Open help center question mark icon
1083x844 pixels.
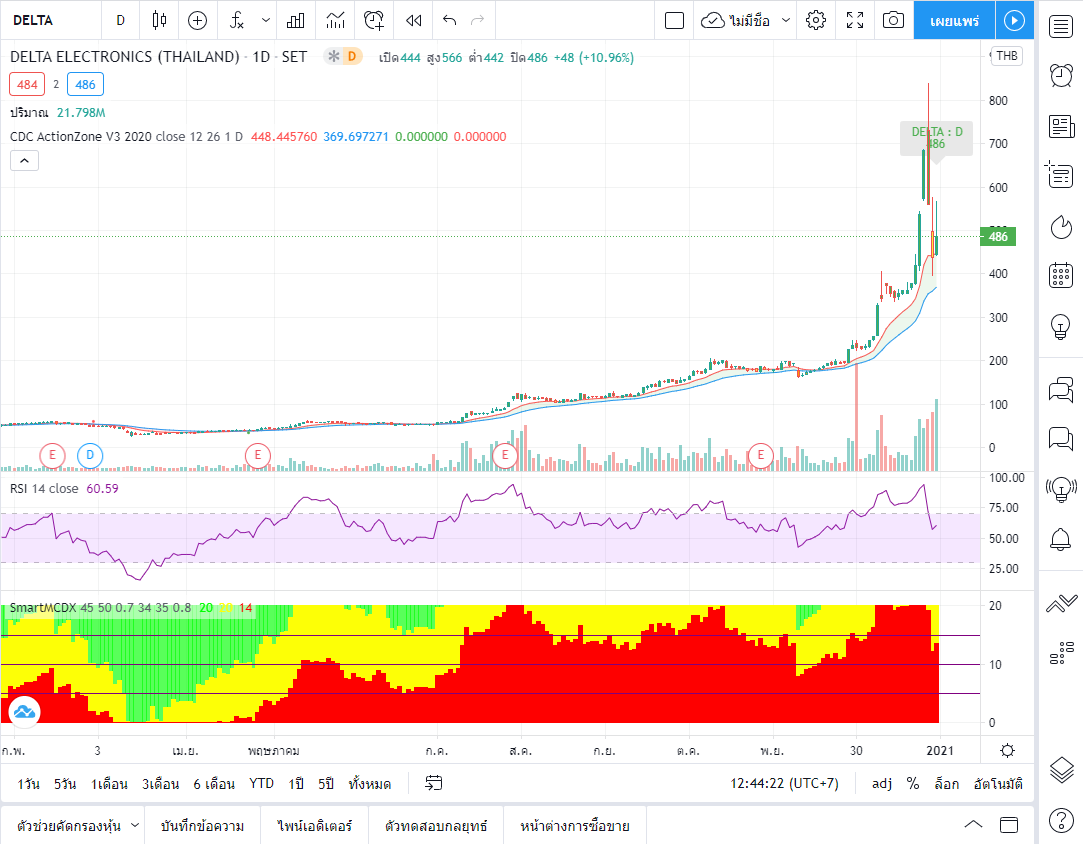point(1061,821)
